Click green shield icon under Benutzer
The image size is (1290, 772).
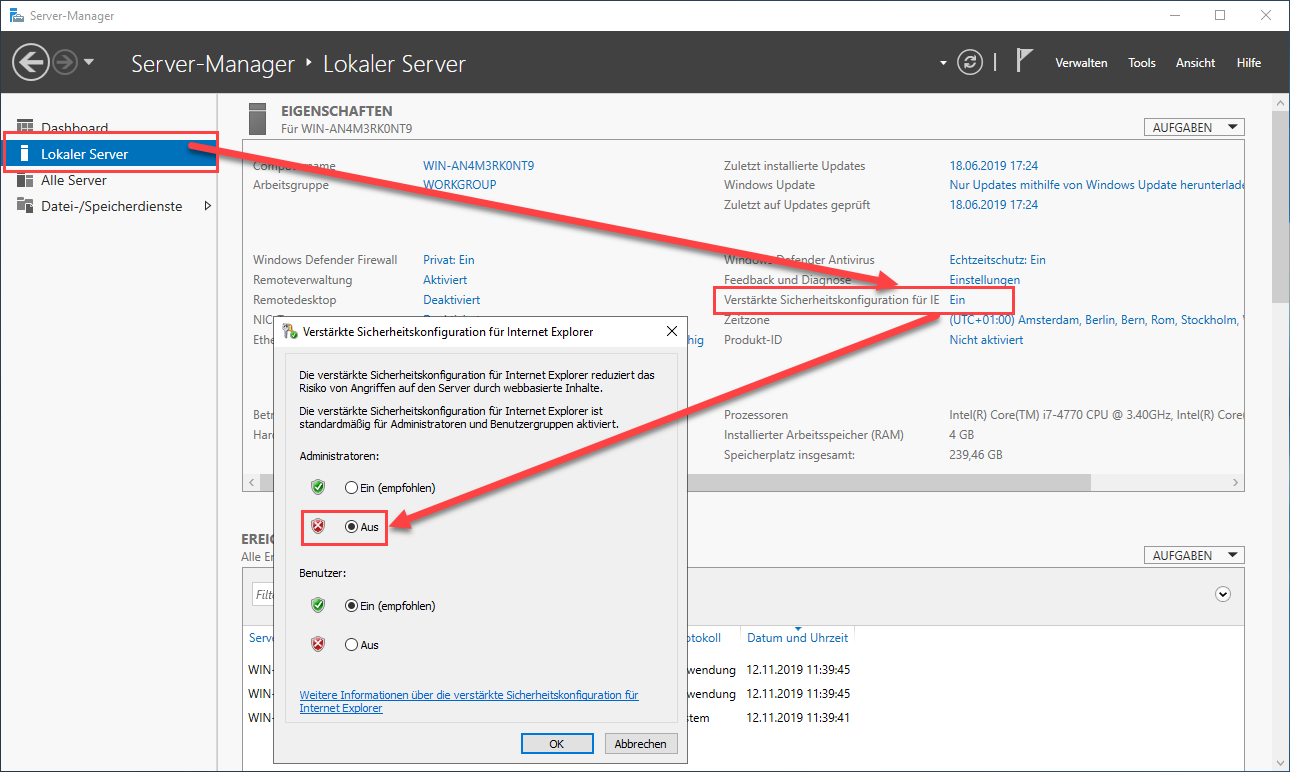click(318, 605)
